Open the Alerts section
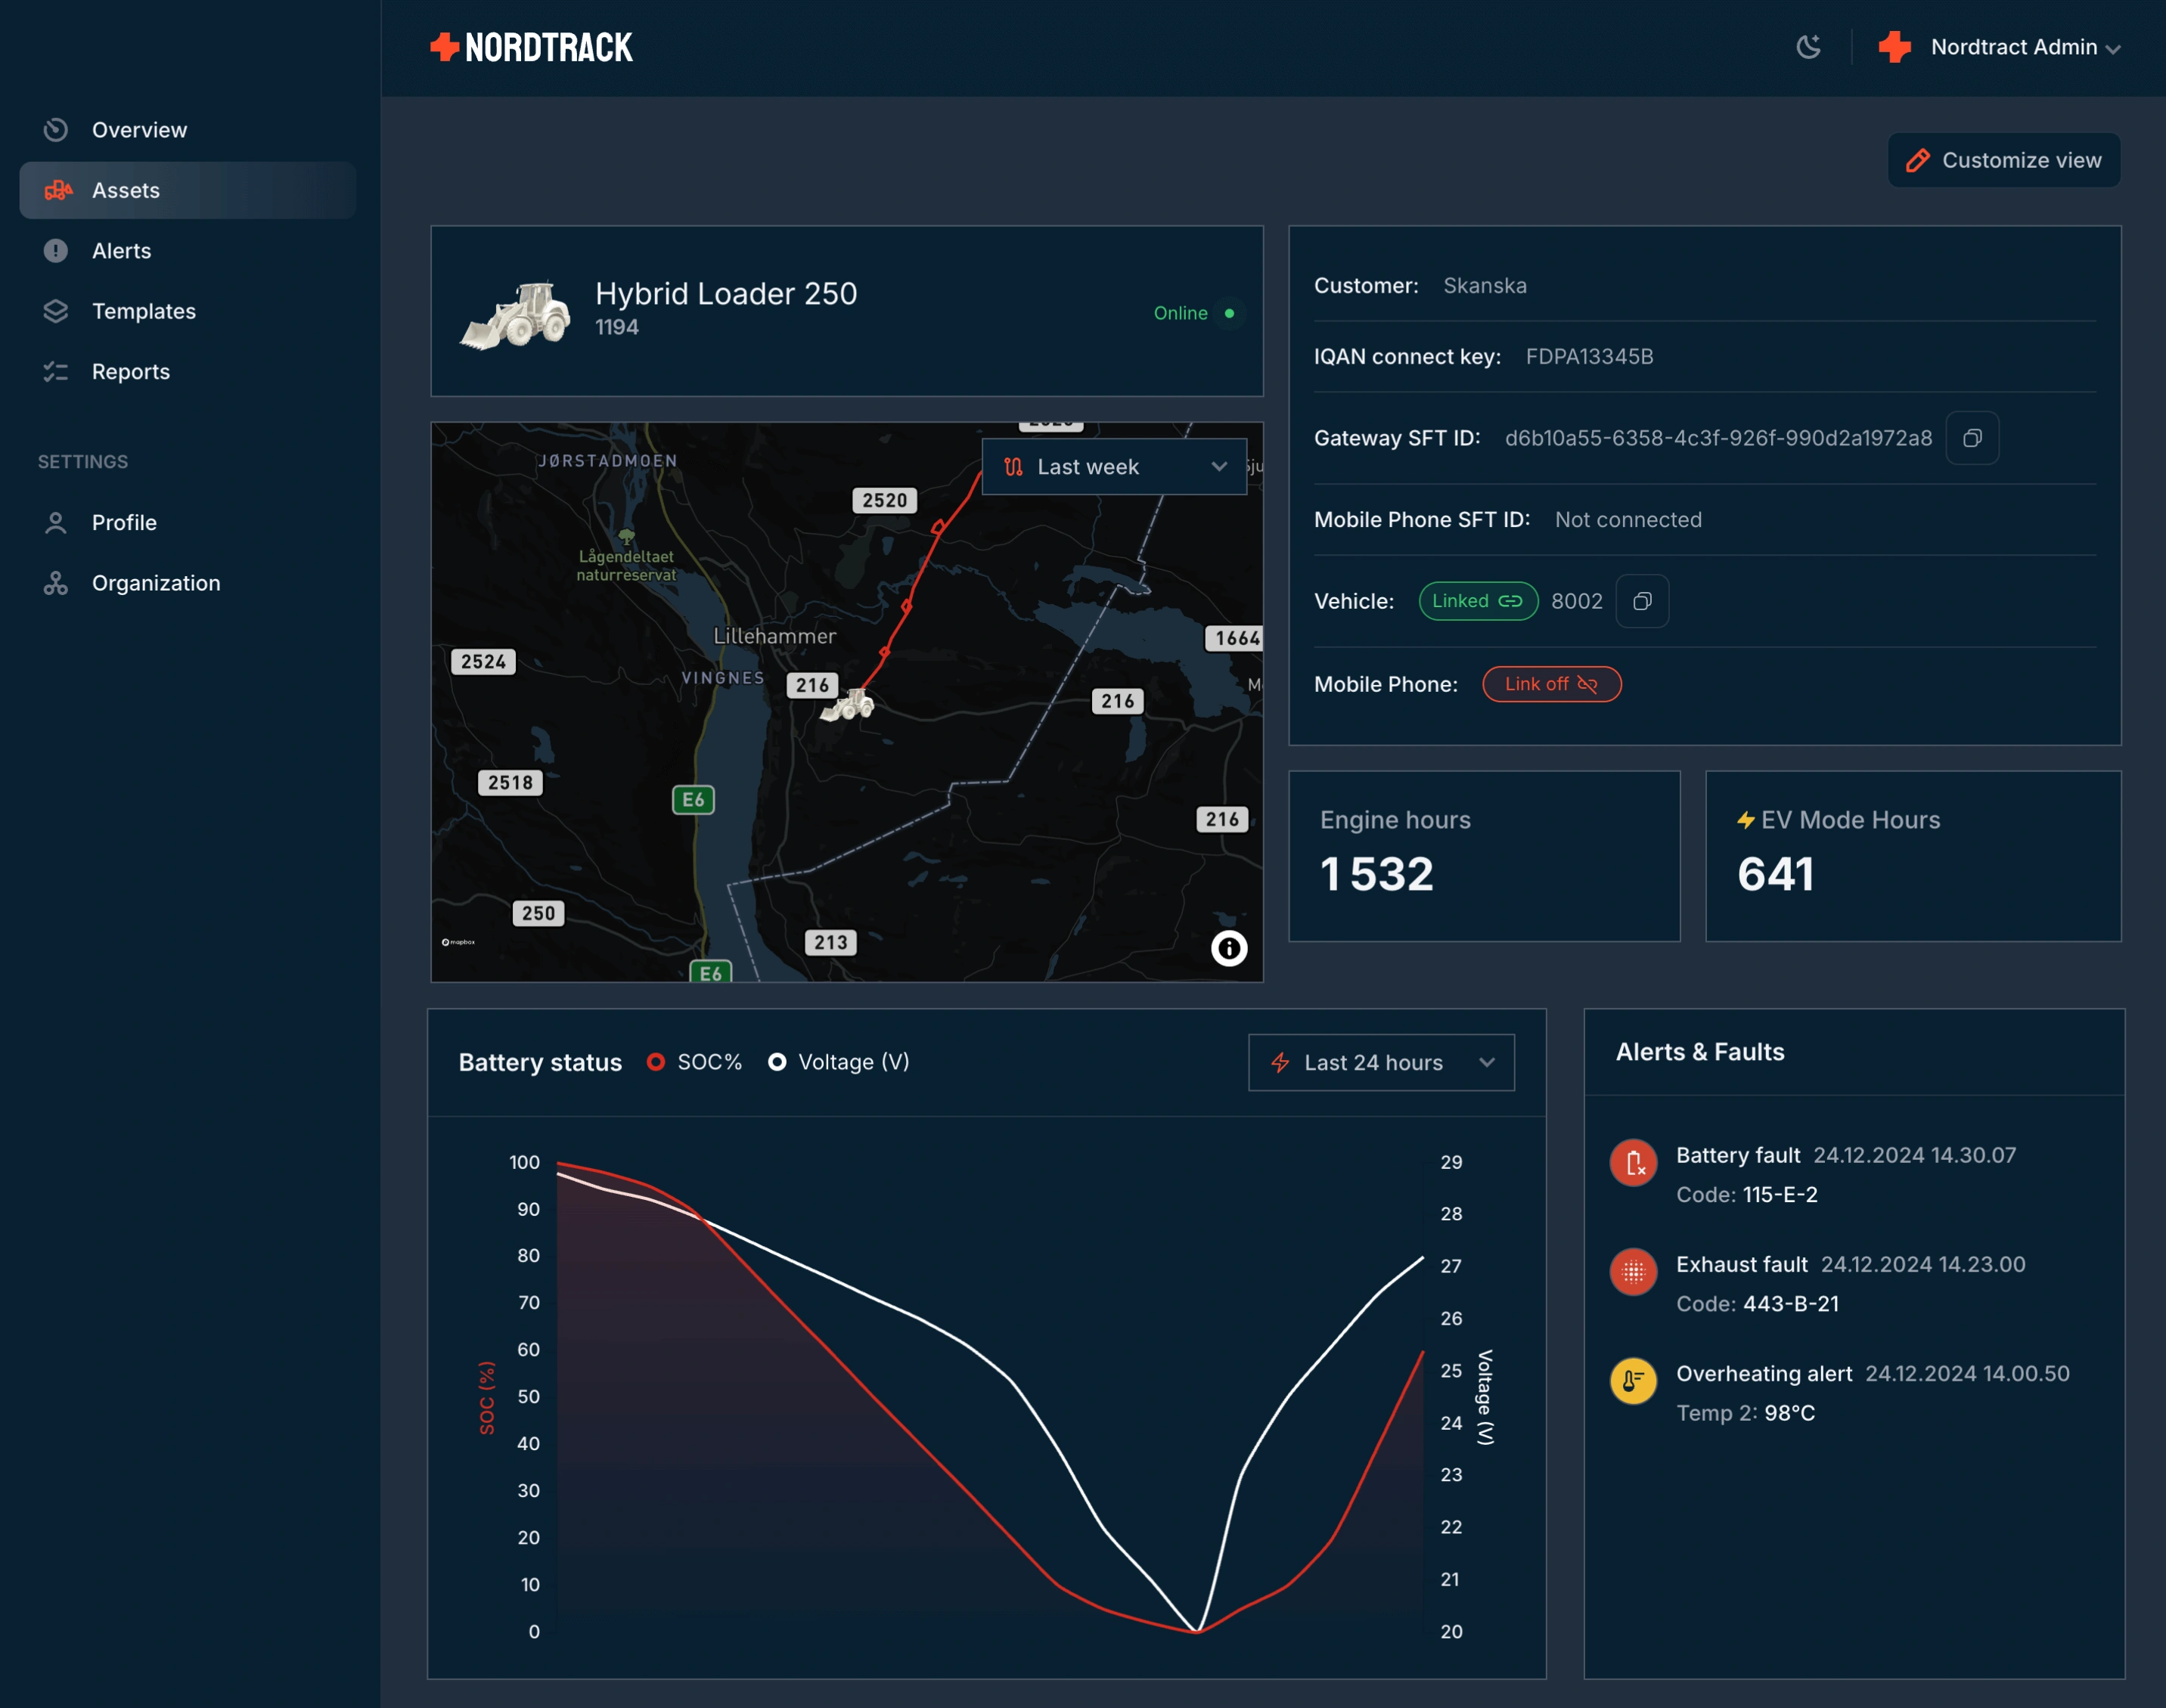Screen dimensions: 2166x1708 click(188, 251)
